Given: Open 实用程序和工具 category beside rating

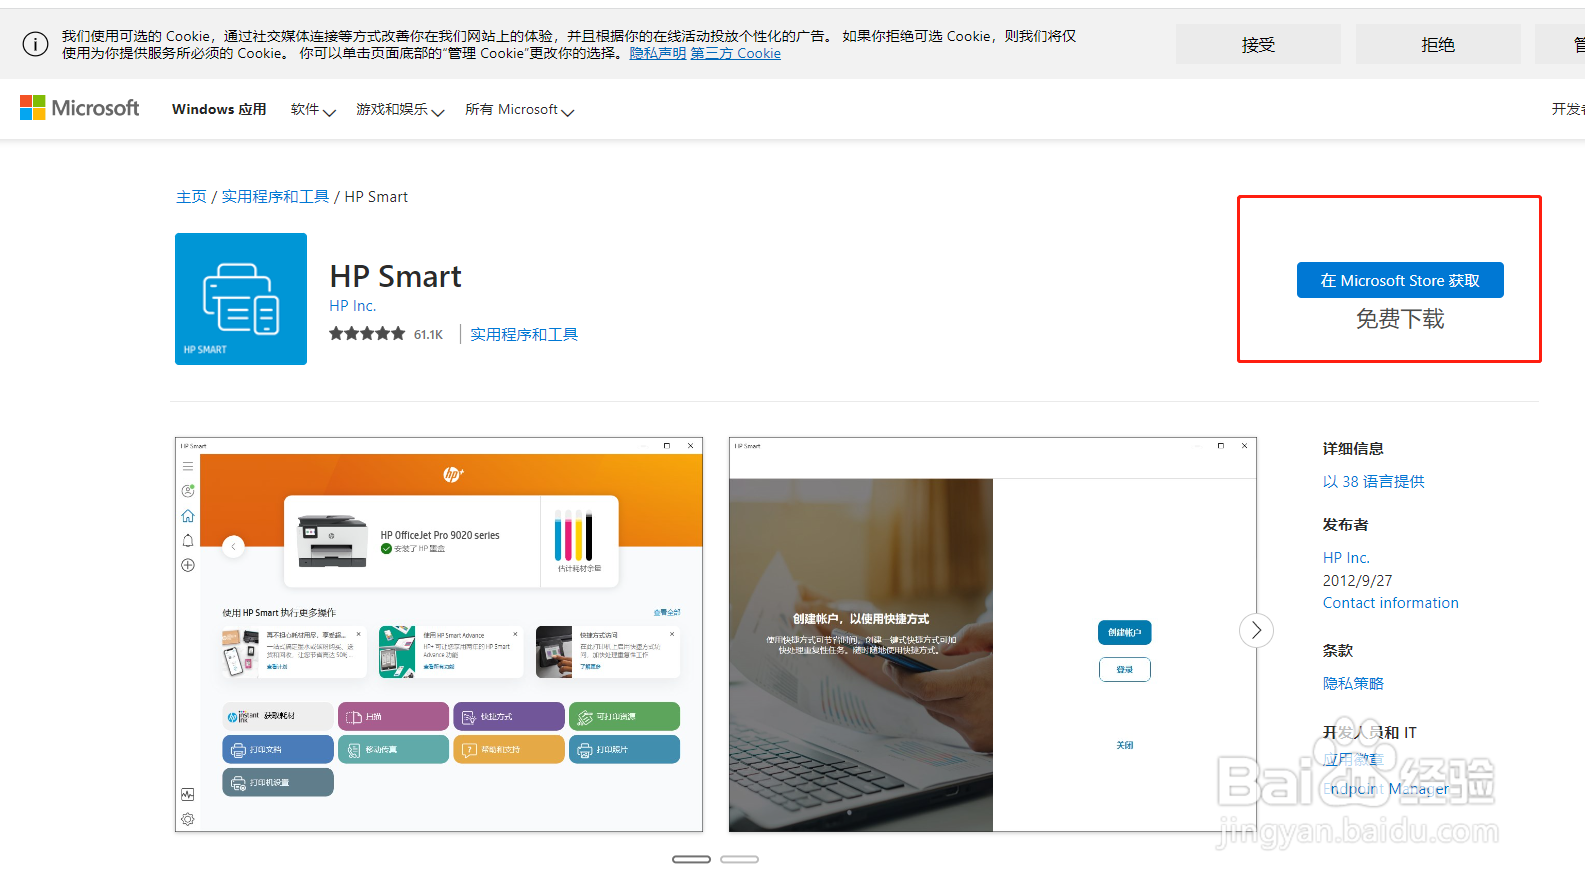Looking at the screenshot, I should coord(524,334).
